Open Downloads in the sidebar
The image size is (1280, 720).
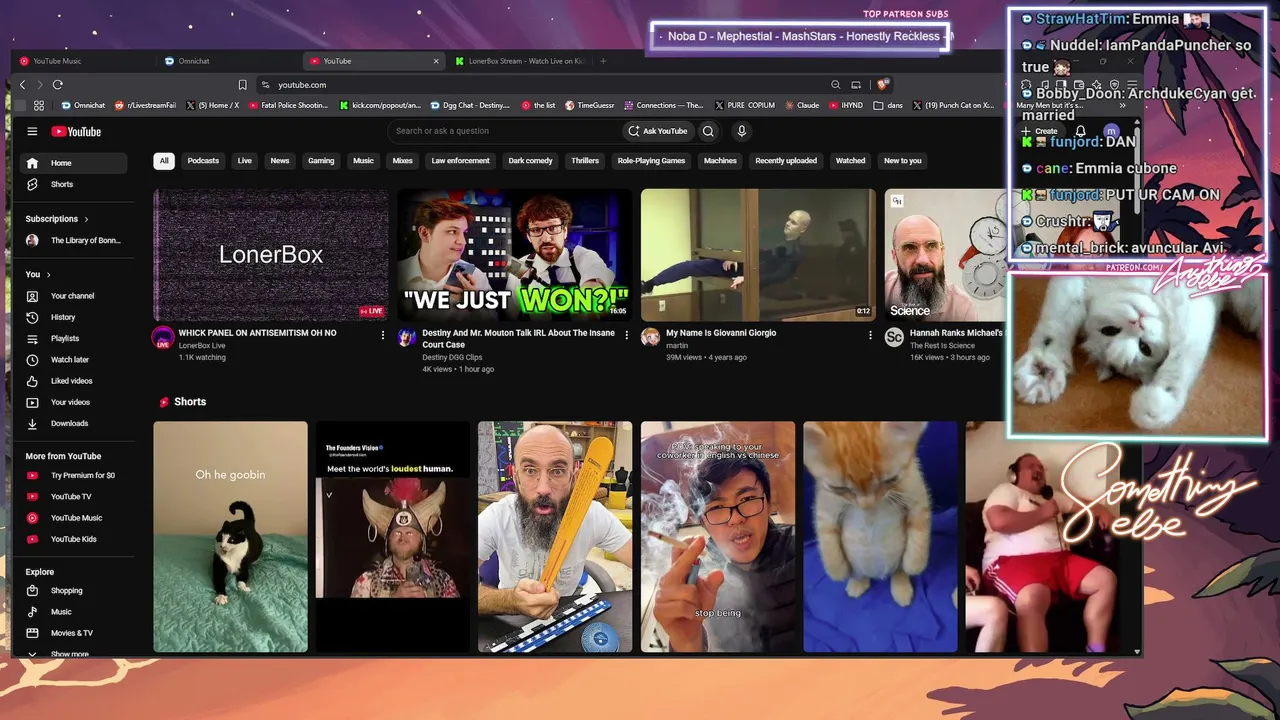74,423
